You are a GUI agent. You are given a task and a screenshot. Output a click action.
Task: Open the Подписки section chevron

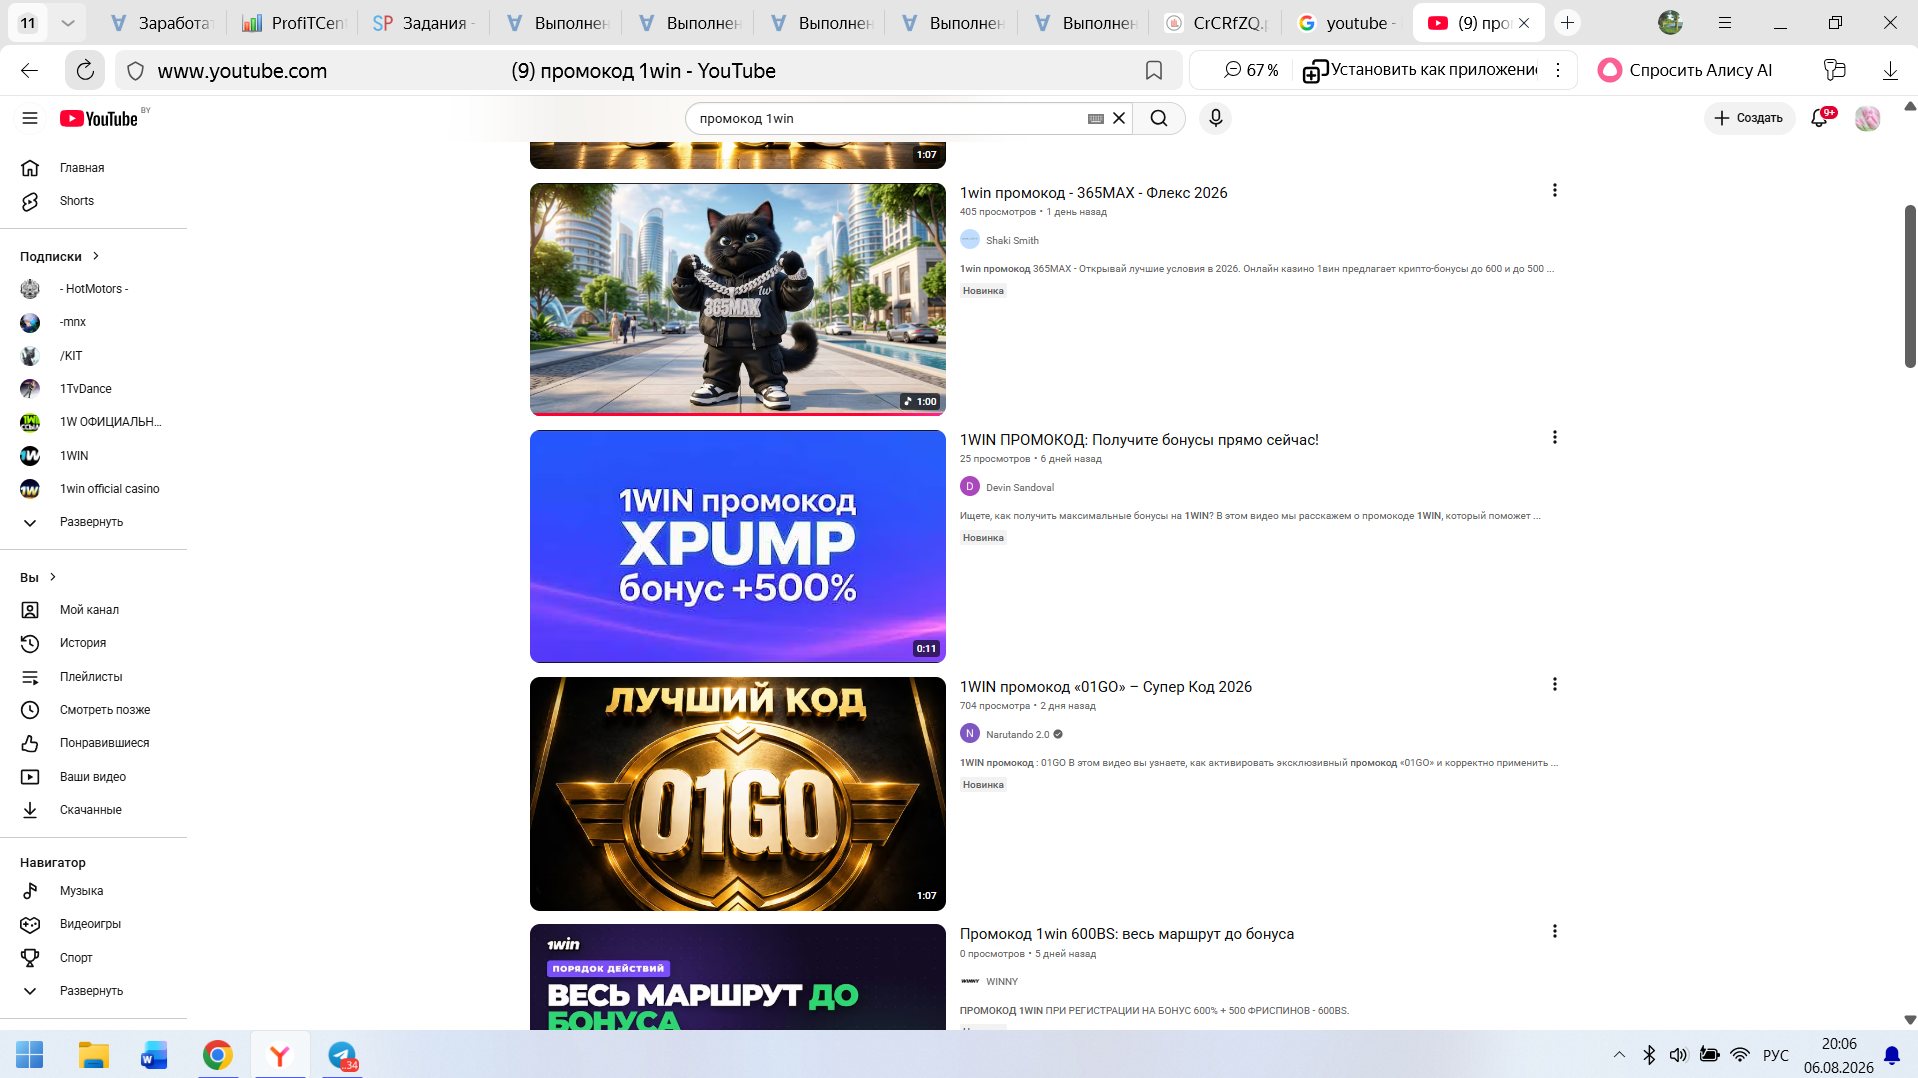96,256
